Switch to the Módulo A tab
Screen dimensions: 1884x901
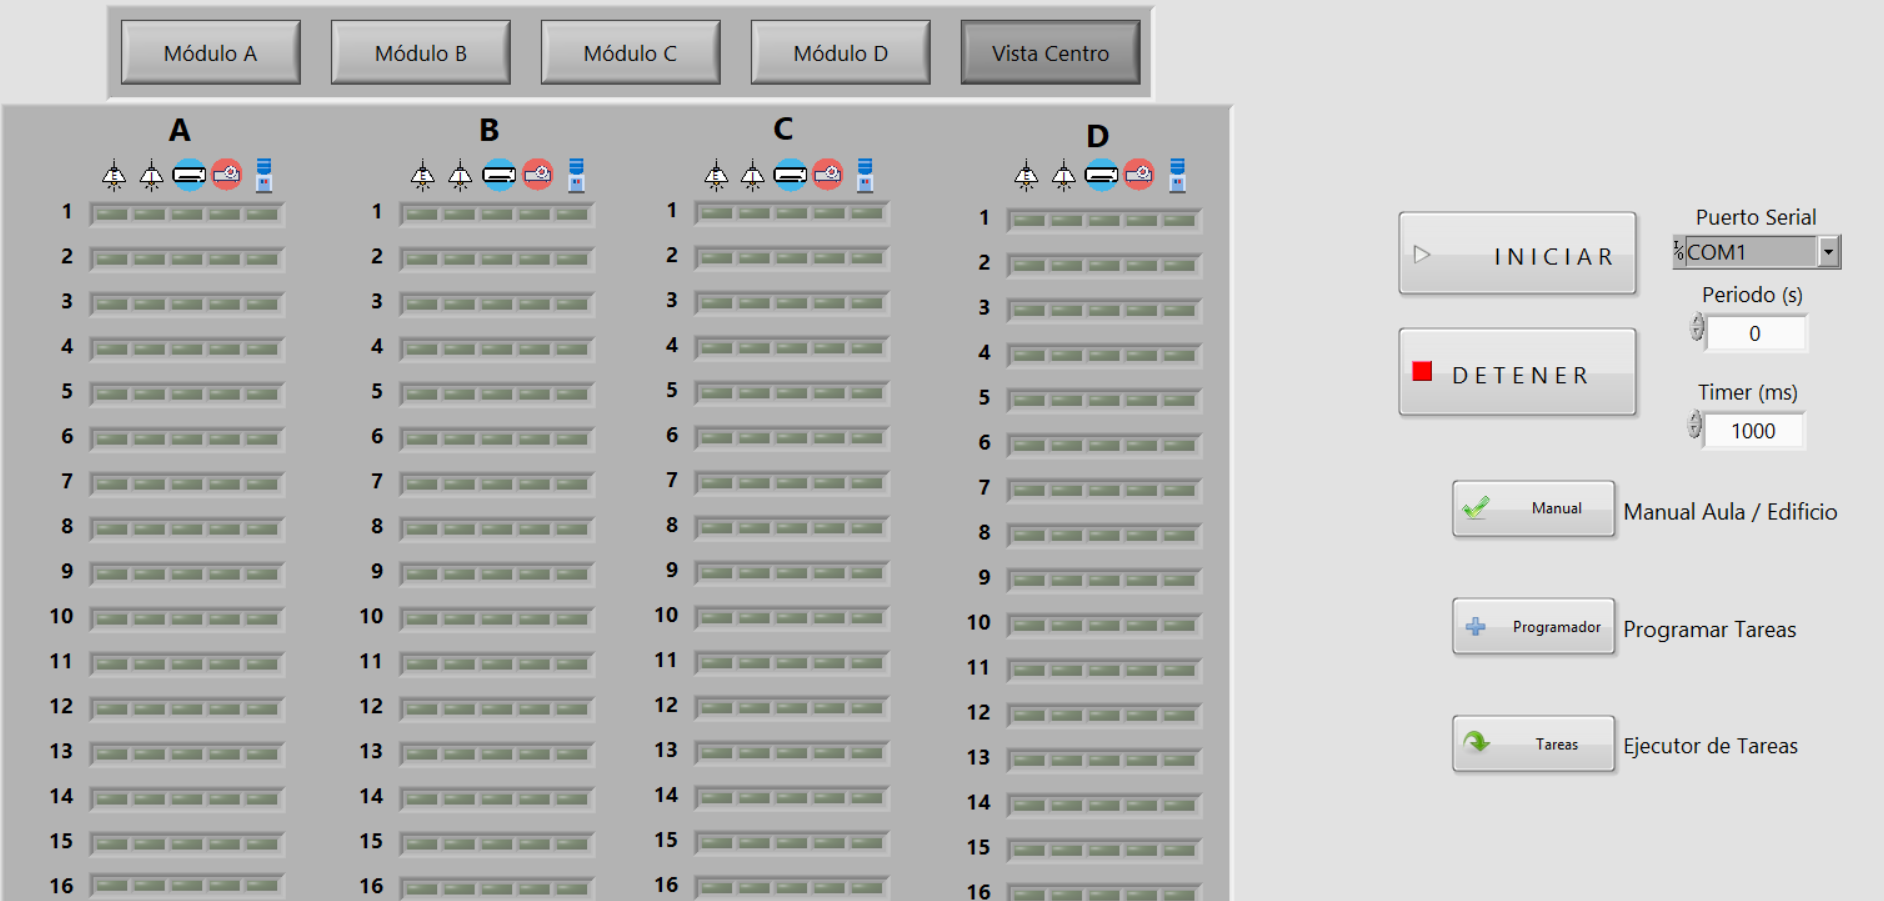click(x=210, y=53)
